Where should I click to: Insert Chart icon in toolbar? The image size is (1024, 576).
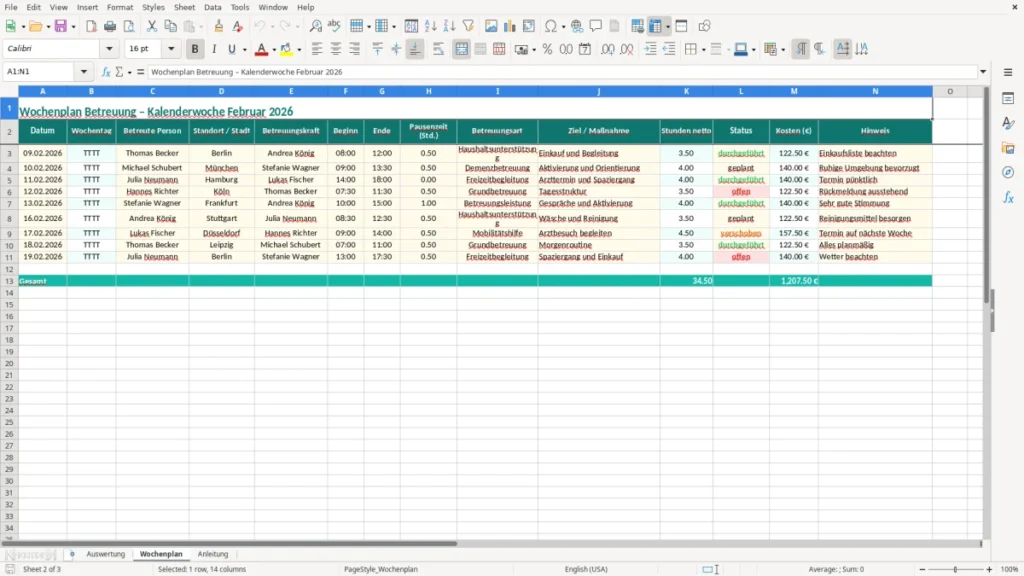tap(510, 26)
